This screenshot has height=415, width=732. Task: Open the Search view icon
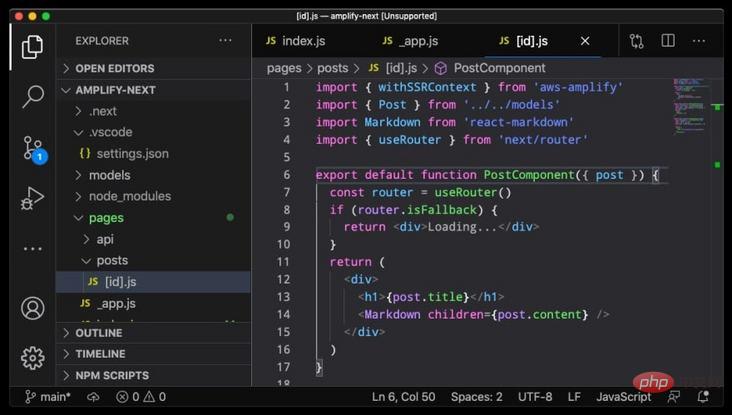tap(33, 97)
